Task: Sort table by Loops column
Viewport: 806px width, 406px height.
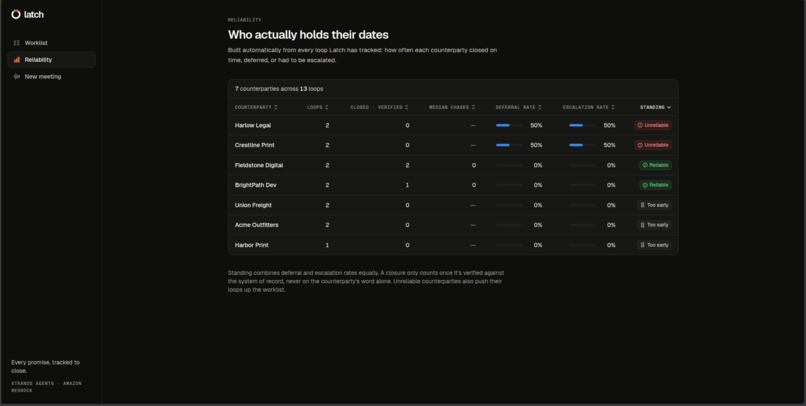Action: tap(318, 107)
